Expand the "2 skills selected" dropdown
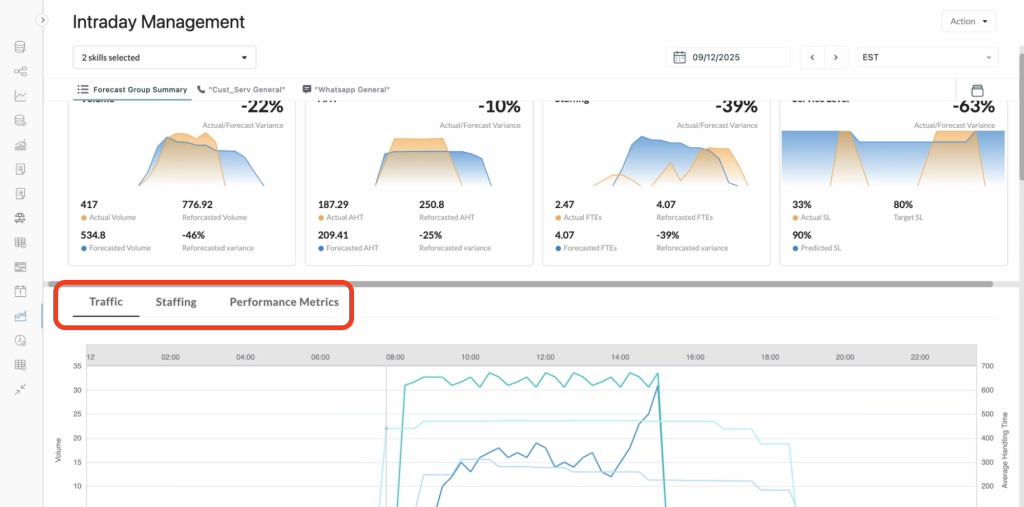Image resolution: width=1024 pixels, height=507 pixels. tap(164, 58)
